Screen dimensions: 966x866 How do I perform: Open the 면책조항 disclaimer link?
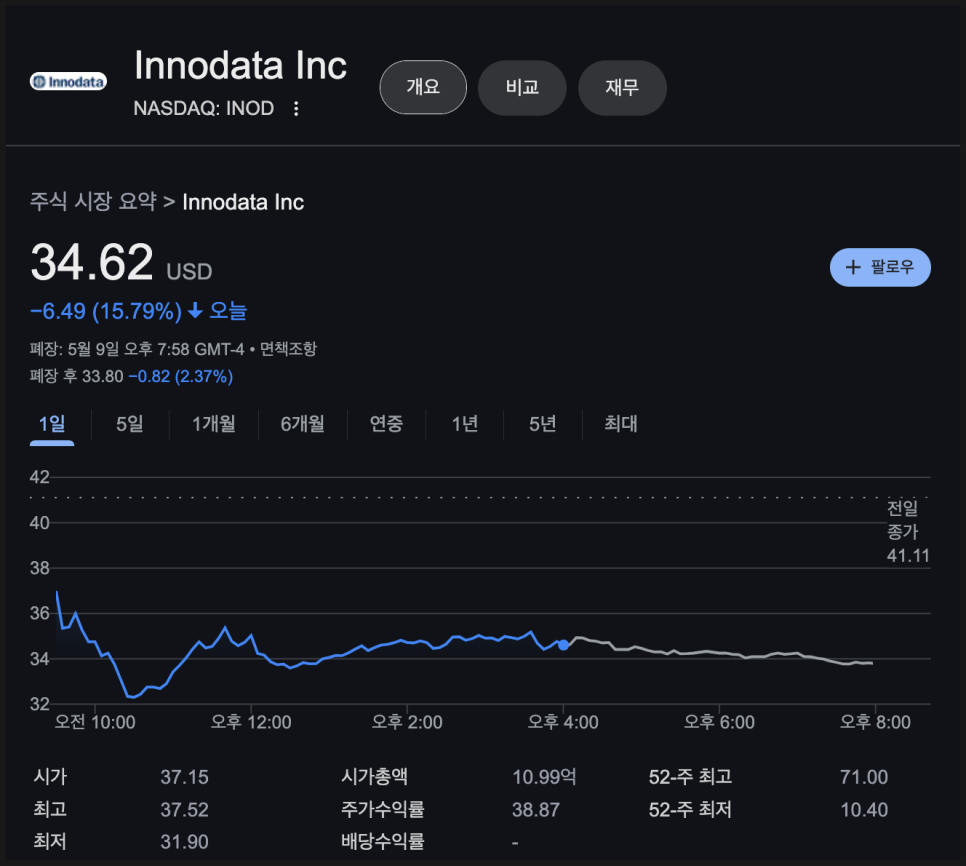tap(288, 349)
